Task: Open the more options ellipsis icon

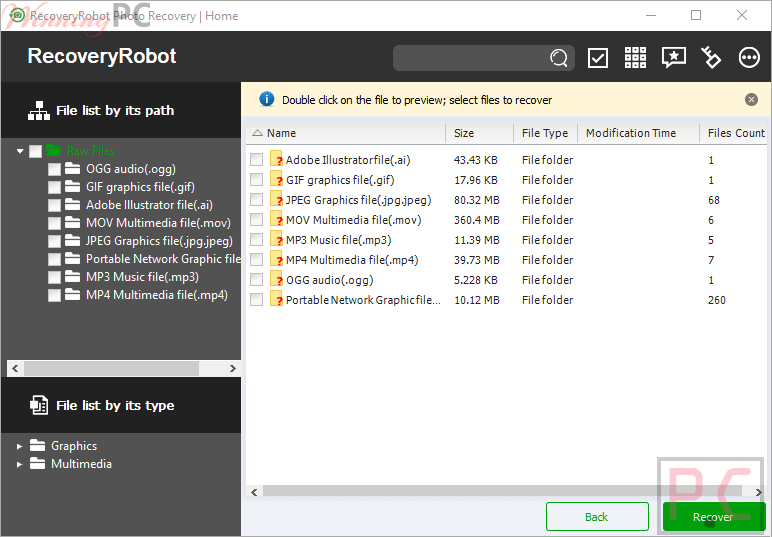Action: pyautogui.click(x=749, y=58)
